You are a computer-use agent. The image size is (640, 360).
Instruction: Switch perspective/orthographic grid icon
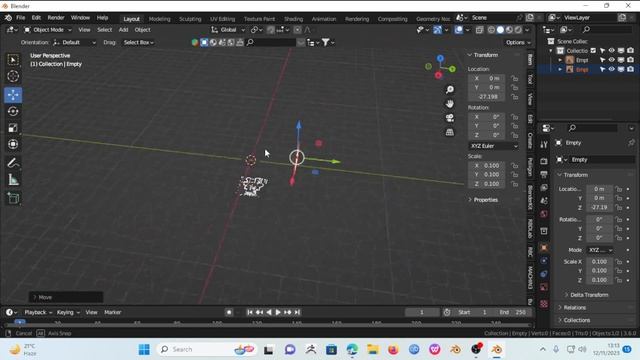[x=449, y=132]
